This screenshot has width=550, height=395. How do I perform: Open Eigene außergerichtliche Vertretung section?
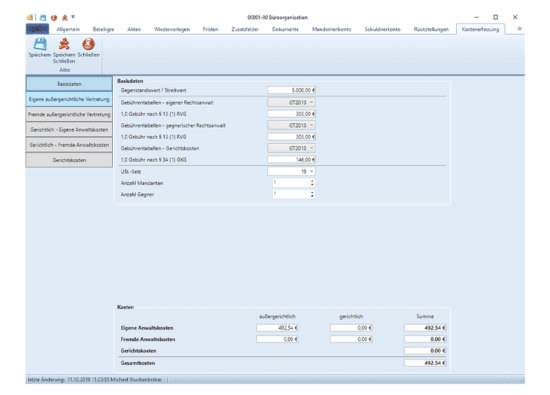coord(69,99)
